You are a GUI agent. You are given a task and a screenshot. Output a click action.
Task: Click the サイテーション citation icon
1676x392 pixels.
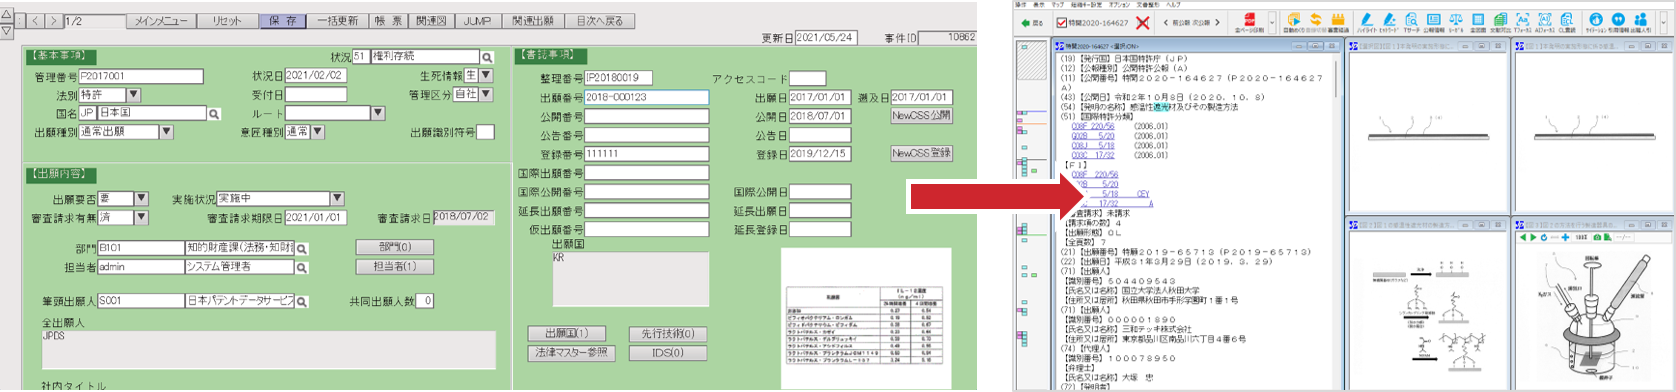pyautogui.click(x=1595, y=22)
